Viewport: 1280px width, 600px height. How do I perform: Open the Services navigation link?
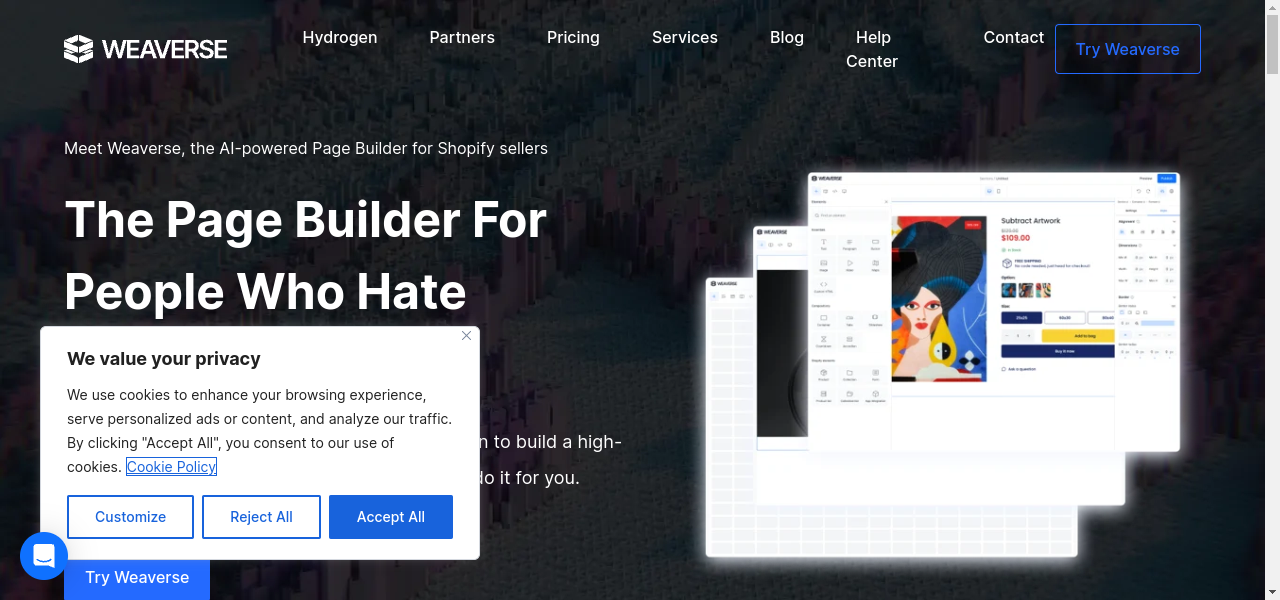(685, 37)
